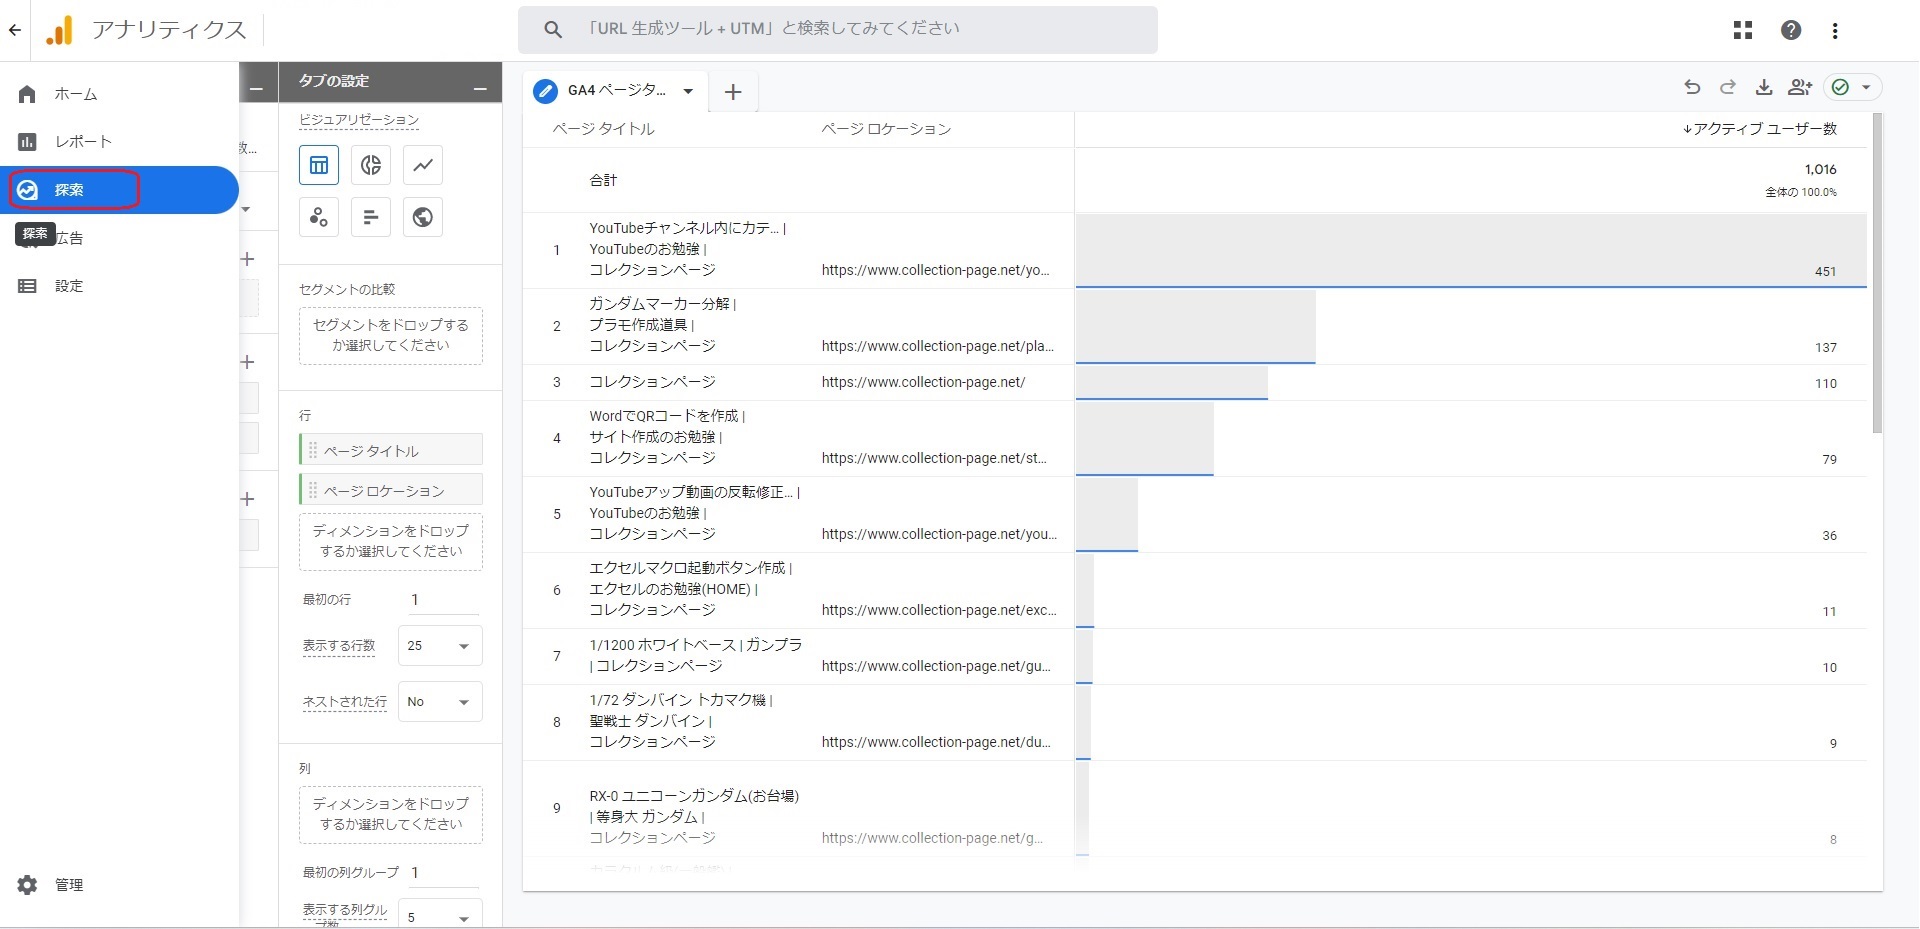Select the donut chart visualization icon

371,165
